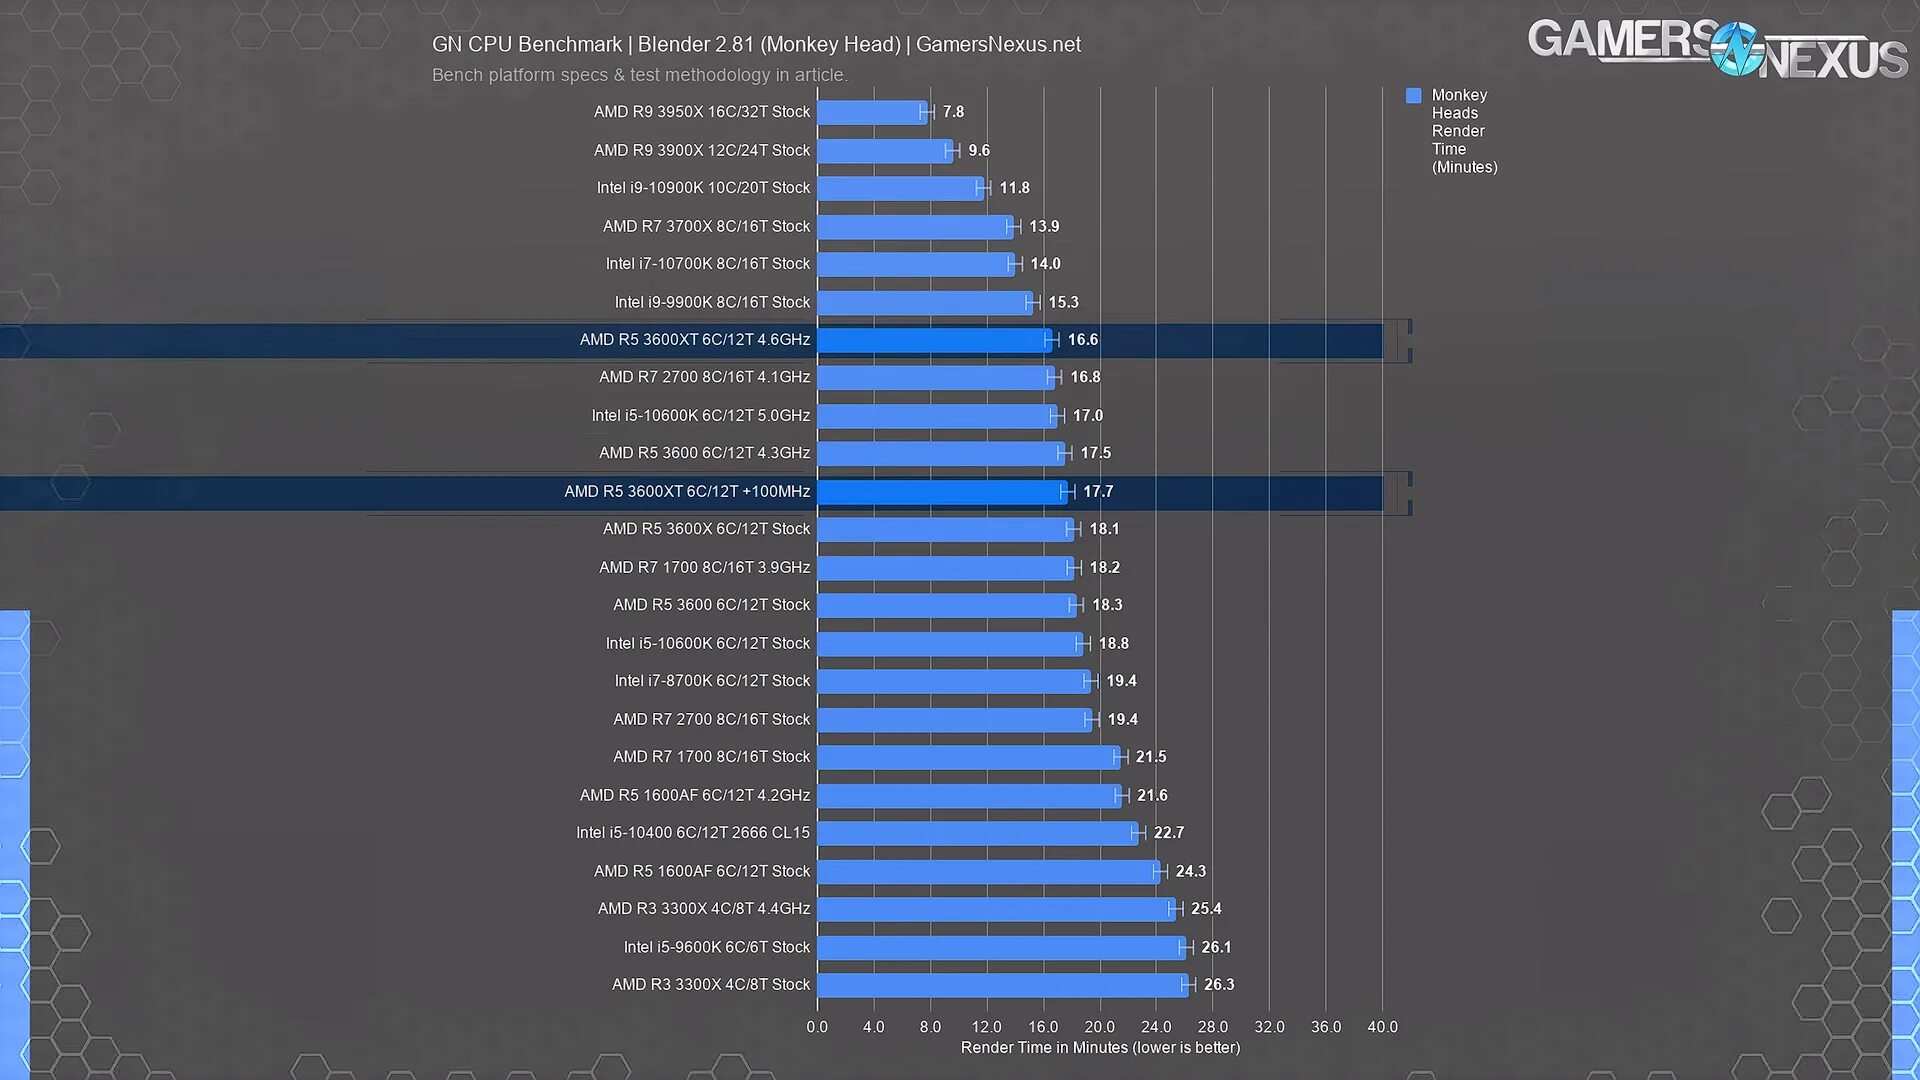
Task: Click the 25.4 value for the R3 3300X 4.4GHz
Action: 1206,909
